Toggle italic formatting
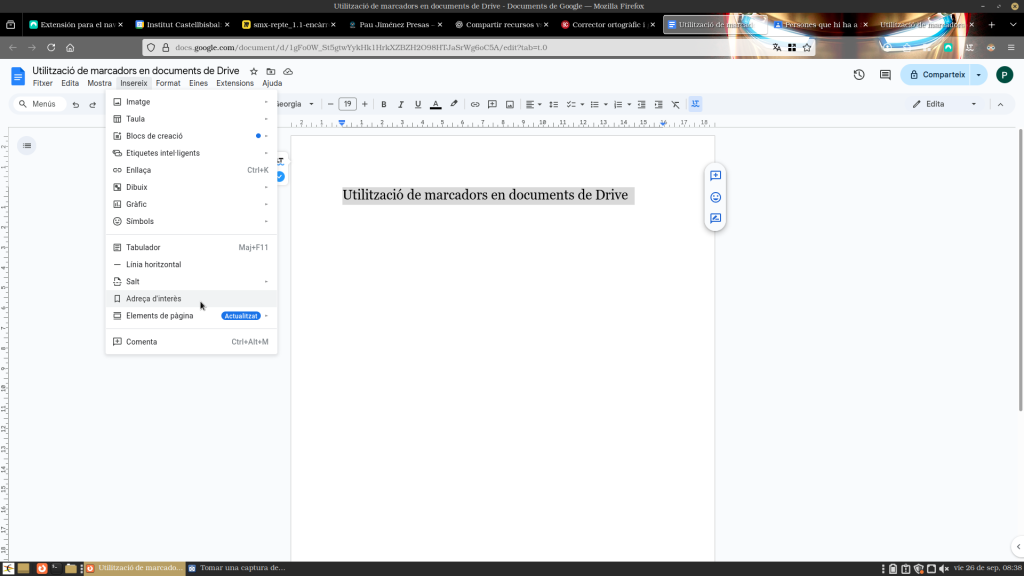This screenshot has width=1024, height=576. point(400,104)
